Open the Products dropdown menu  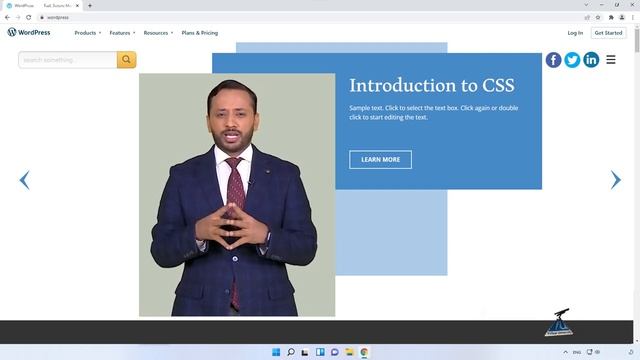click(x=88, y=33)
